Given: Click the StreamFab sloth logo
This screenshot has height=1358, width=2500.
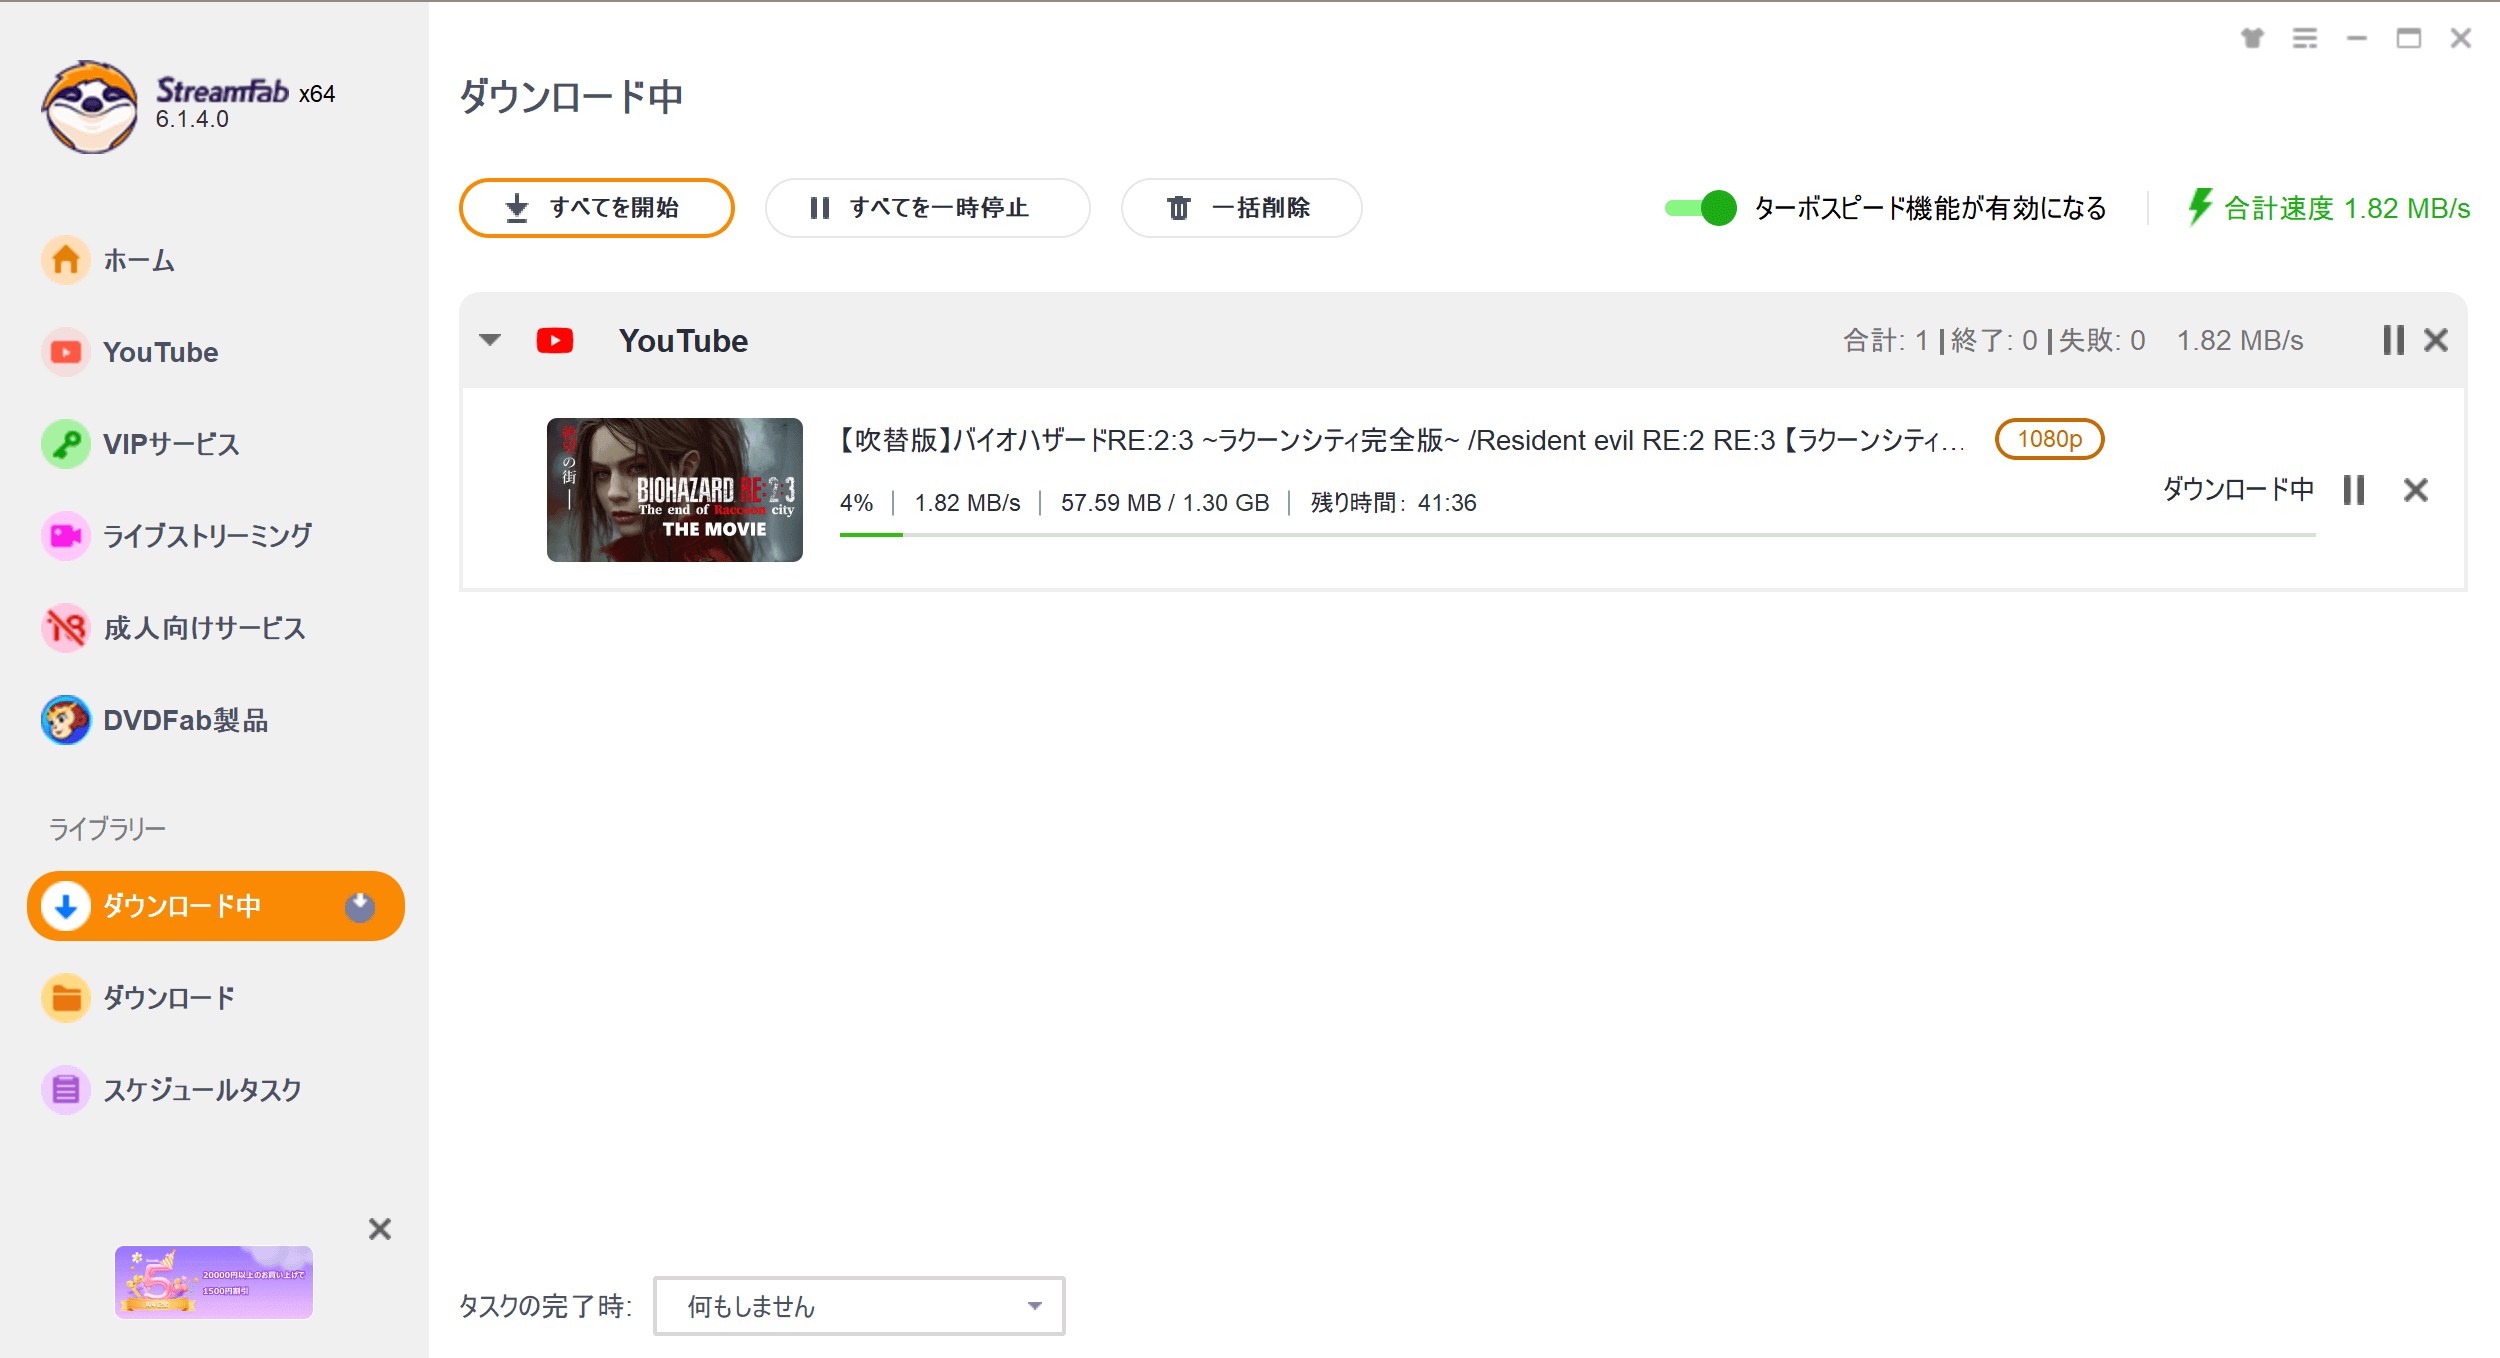Looking at the screenshot, I should click(x=89, y=106).
